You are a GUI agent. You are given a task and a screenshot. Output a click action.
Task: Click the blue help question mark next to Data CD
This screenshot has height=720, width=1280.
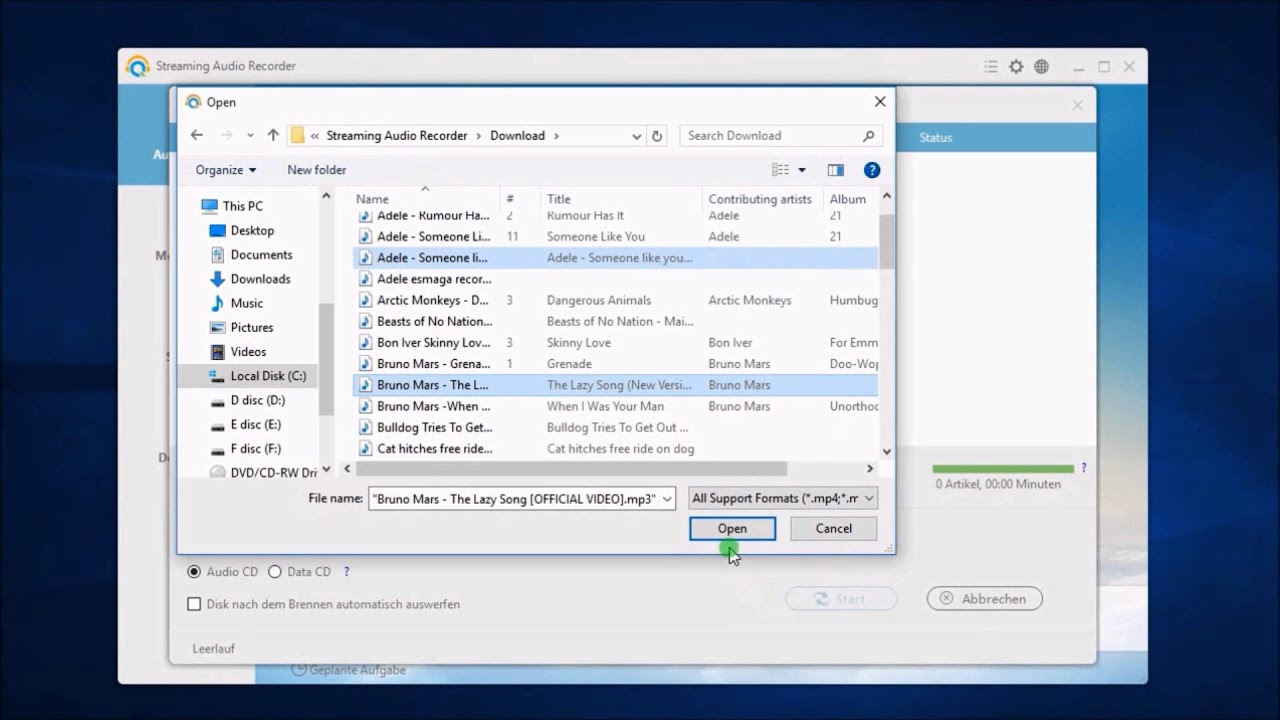pos(347,572)
